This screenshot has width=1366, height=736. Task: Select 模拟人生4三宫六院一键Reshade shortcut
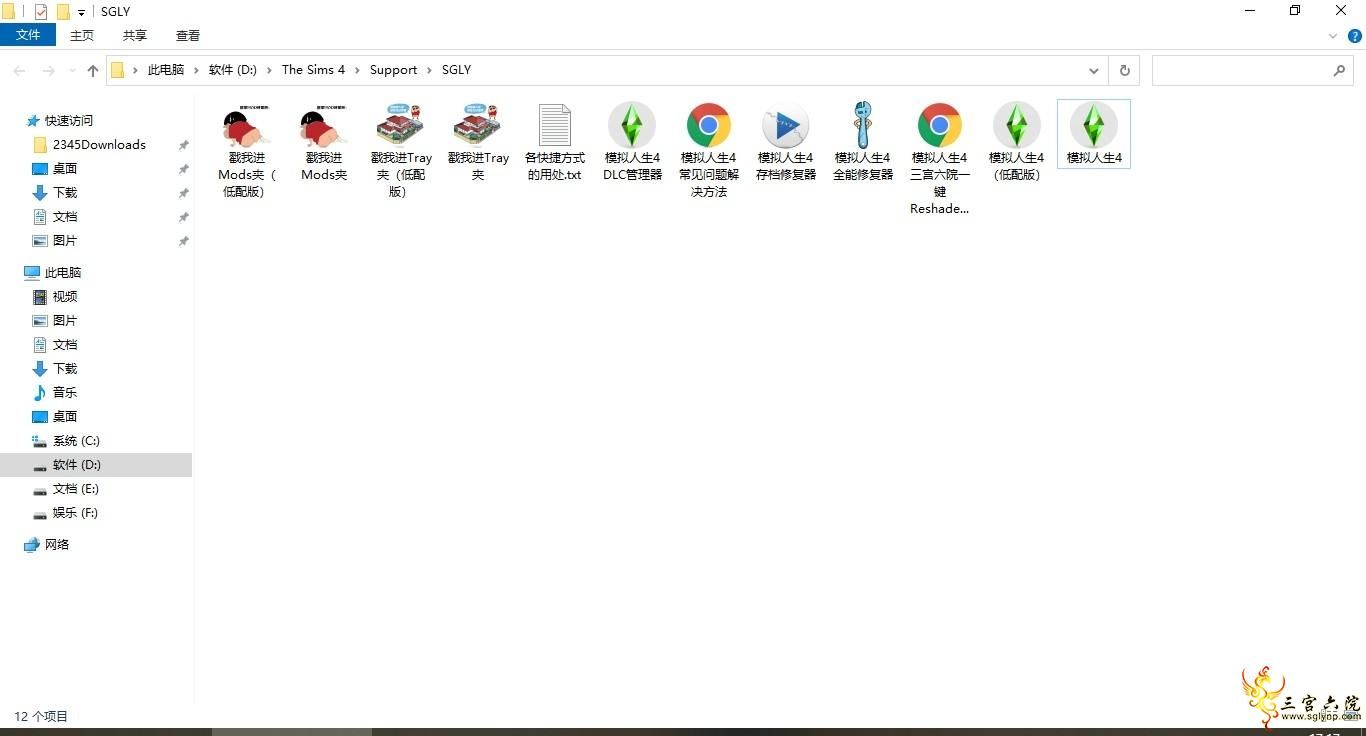940,126
